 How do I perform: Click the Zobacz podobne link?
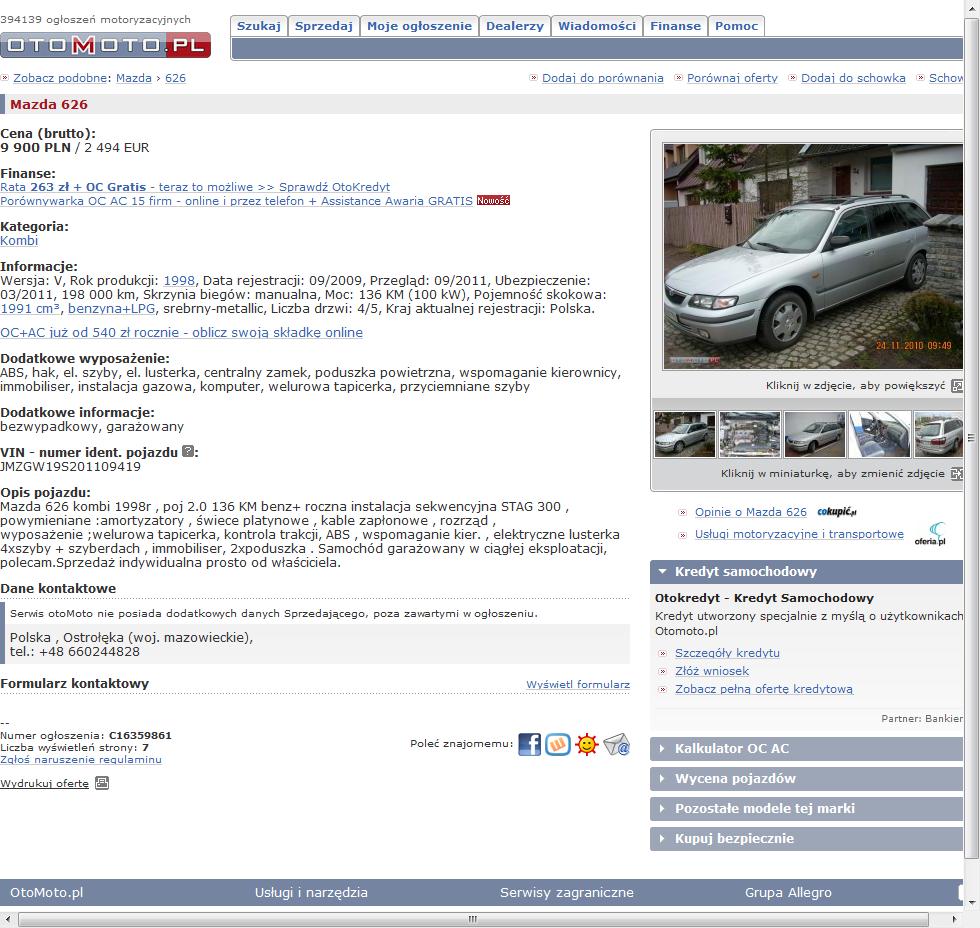coord(60,78)
